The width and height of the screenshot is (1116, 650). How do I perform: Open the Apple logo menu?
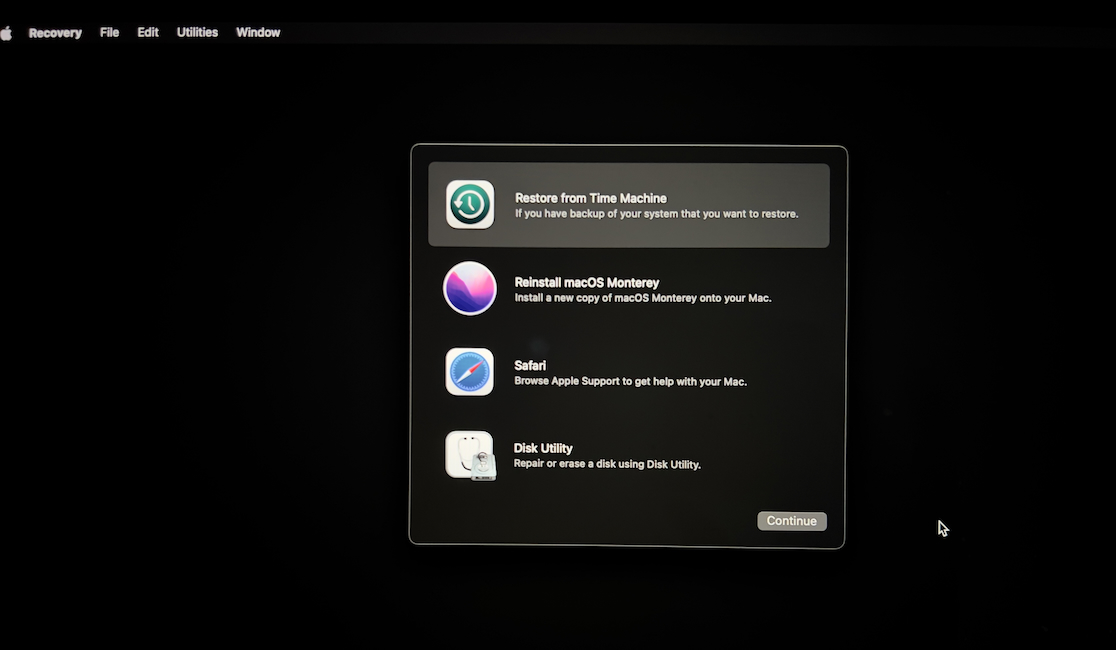tap(6, 33)
